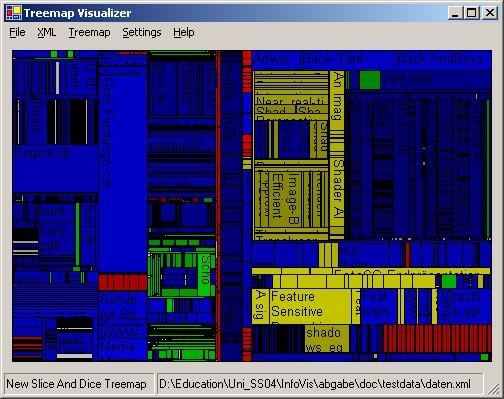This screenshot has height=399, width=504.
Task: Click the 'Efficient' yellow treemap cell
Action: point(277,198)
